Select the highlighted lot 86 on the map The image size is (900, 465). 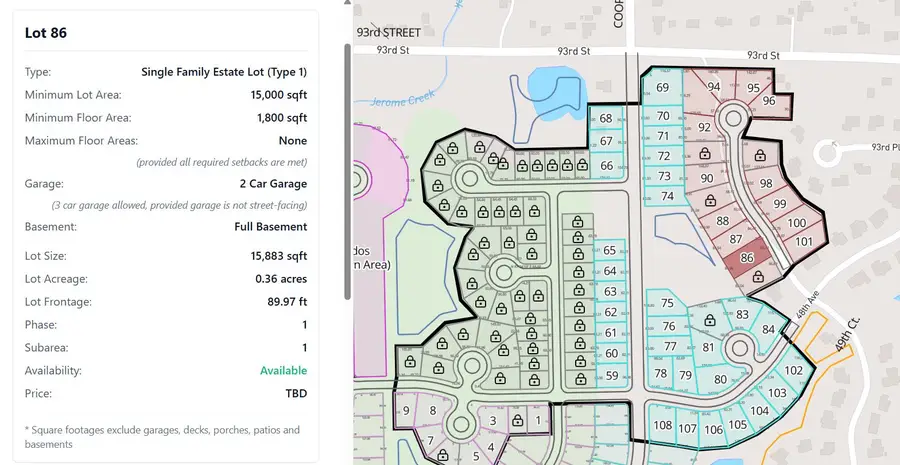point(746,258)
